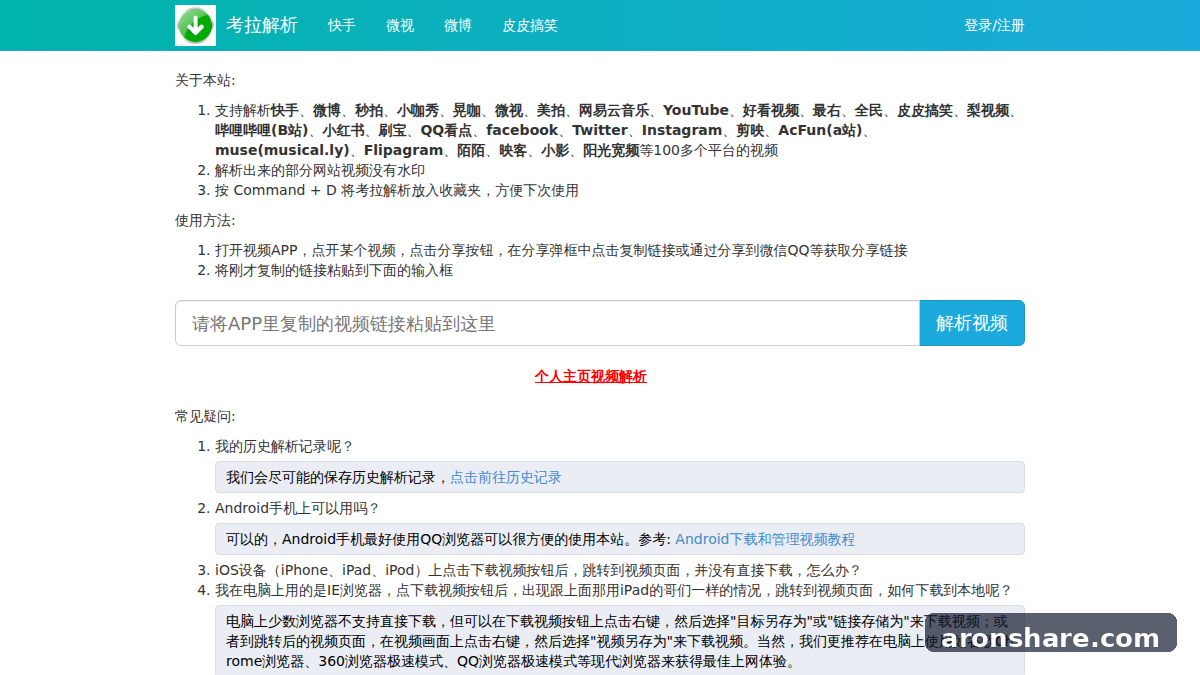Click the iOS设备 download question text

(538, 570)
